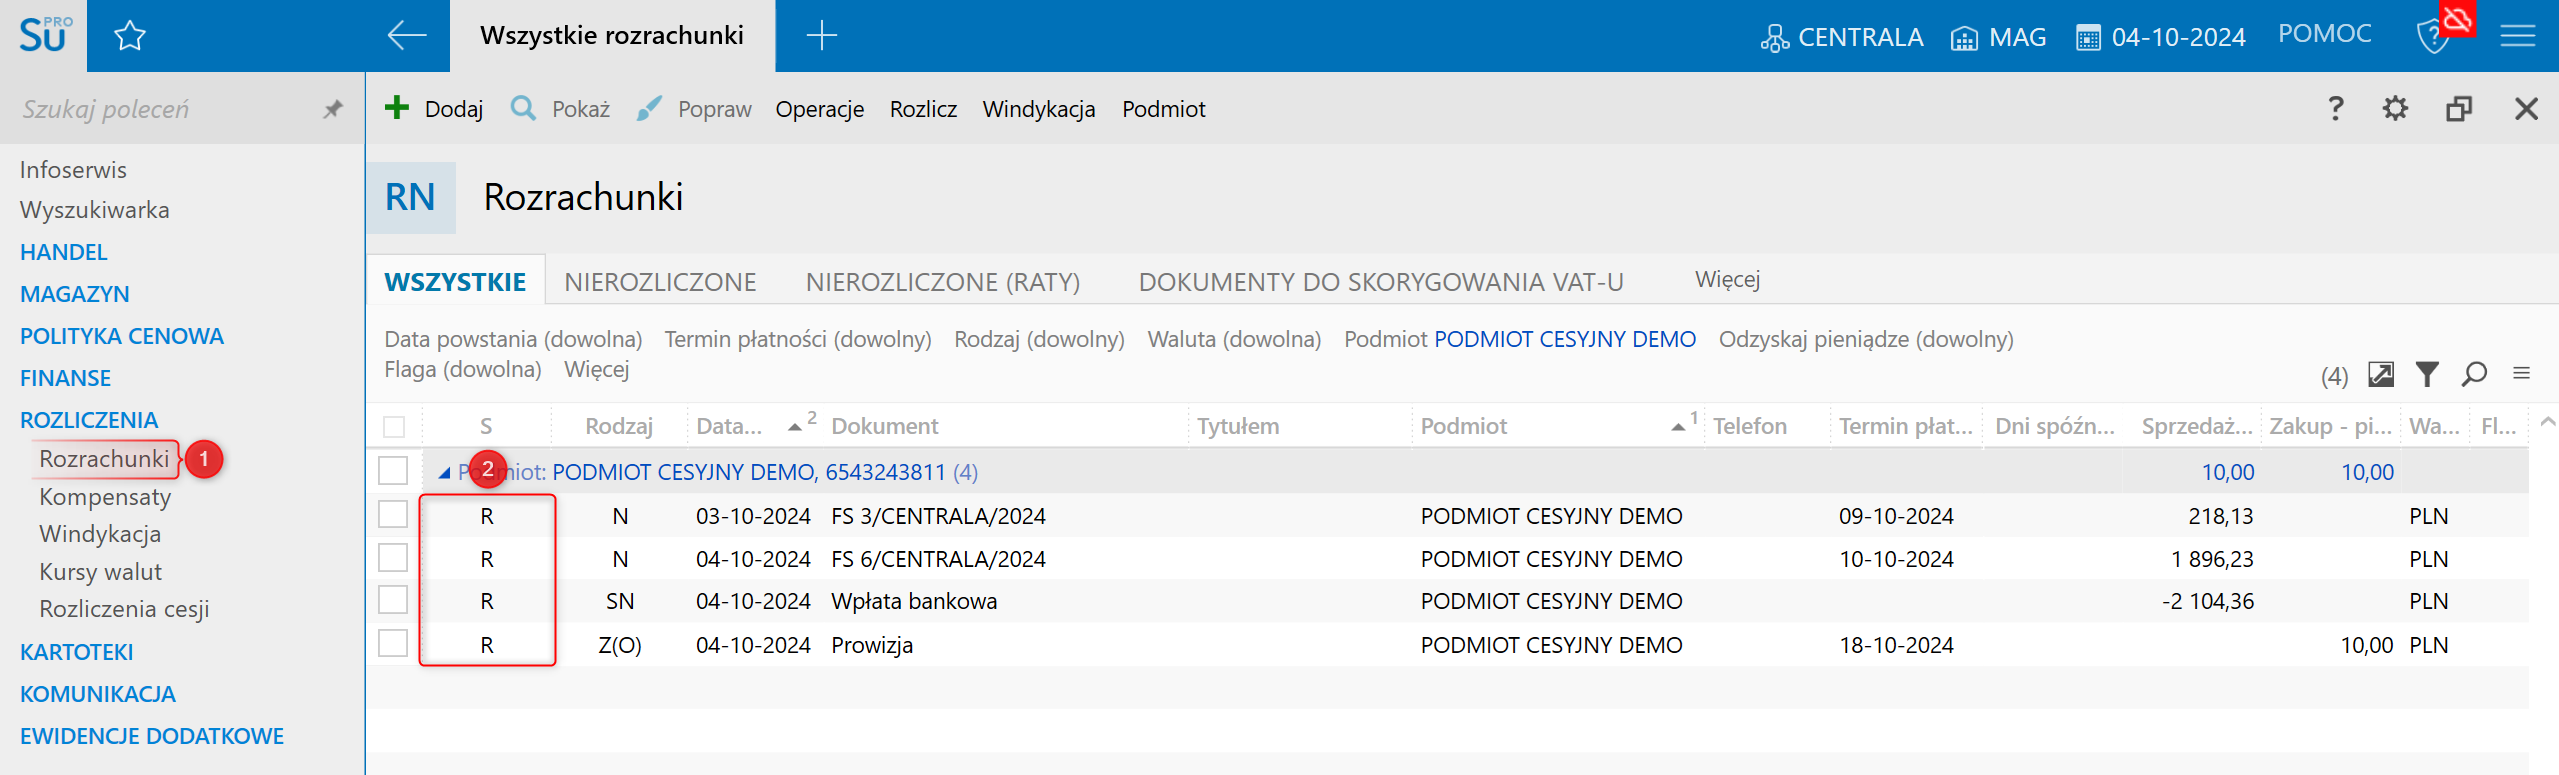The height and width of the screenshot is (775, 2559).
Task: Click the Dodaj button
Action: tap(435, 109)
